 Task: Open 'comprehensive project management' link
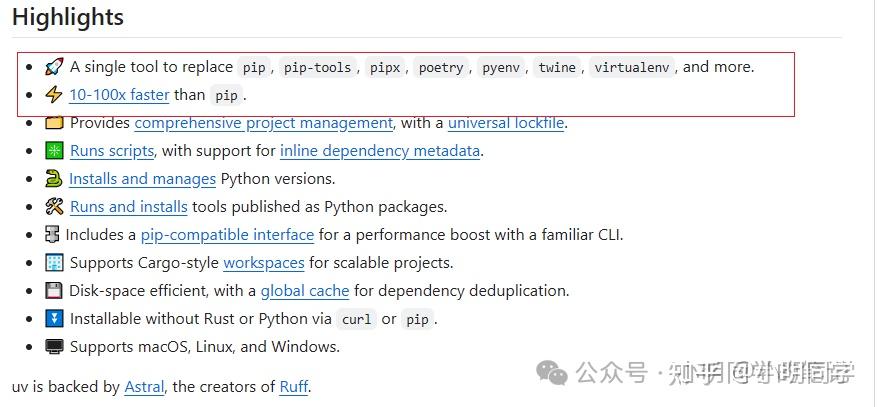264,123
